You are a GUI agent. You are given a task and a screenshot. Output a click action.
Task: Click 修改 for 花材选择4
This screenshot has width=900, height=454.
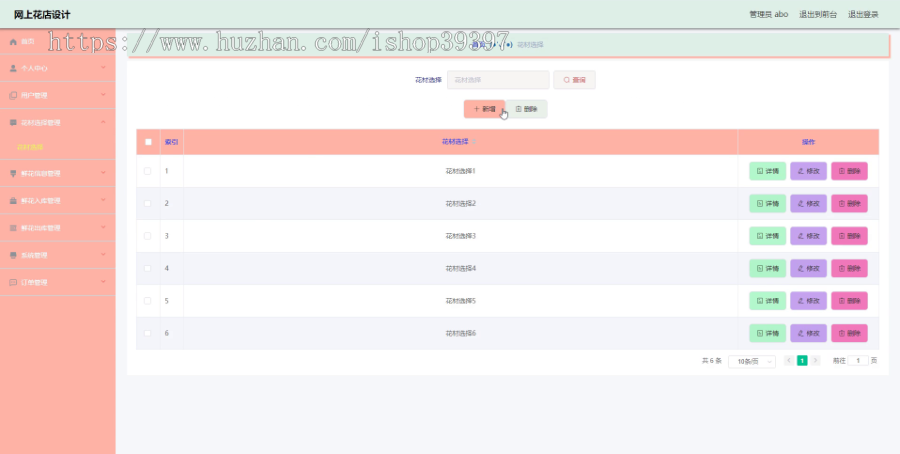[x=808, y=268]
